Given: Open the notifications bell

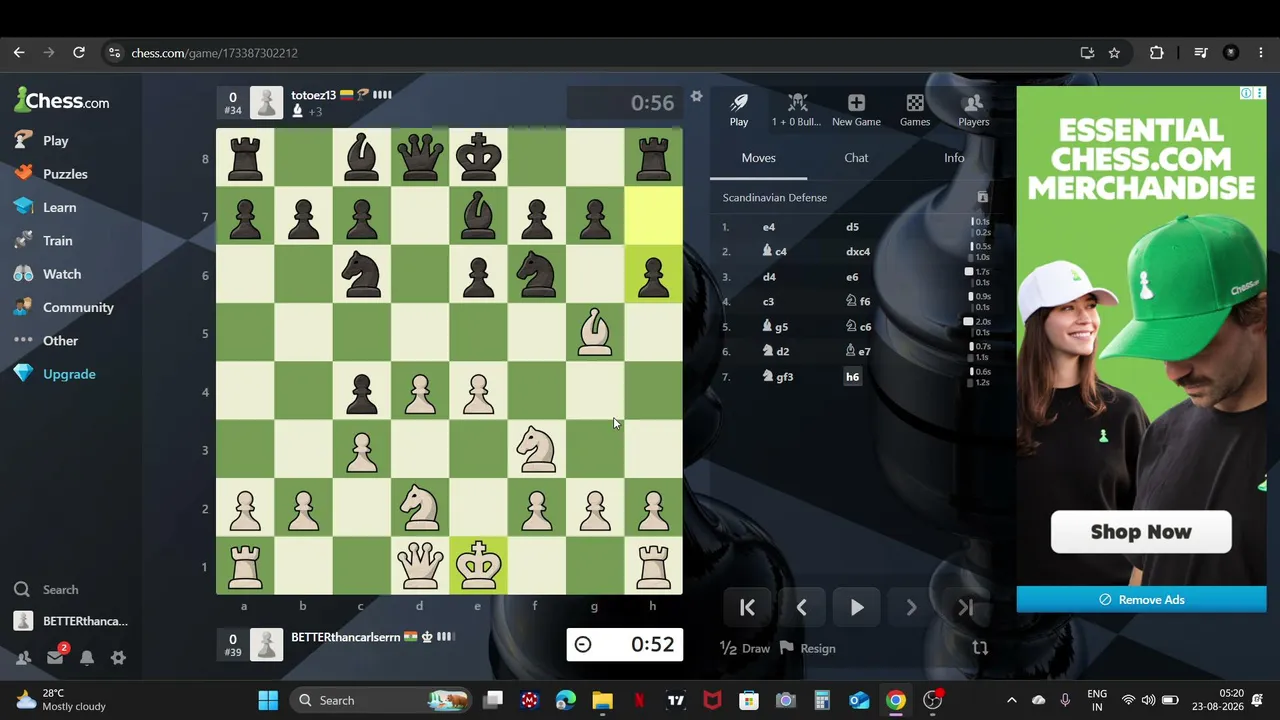Looking at the screenshot, I should click(x=87, y=658).
